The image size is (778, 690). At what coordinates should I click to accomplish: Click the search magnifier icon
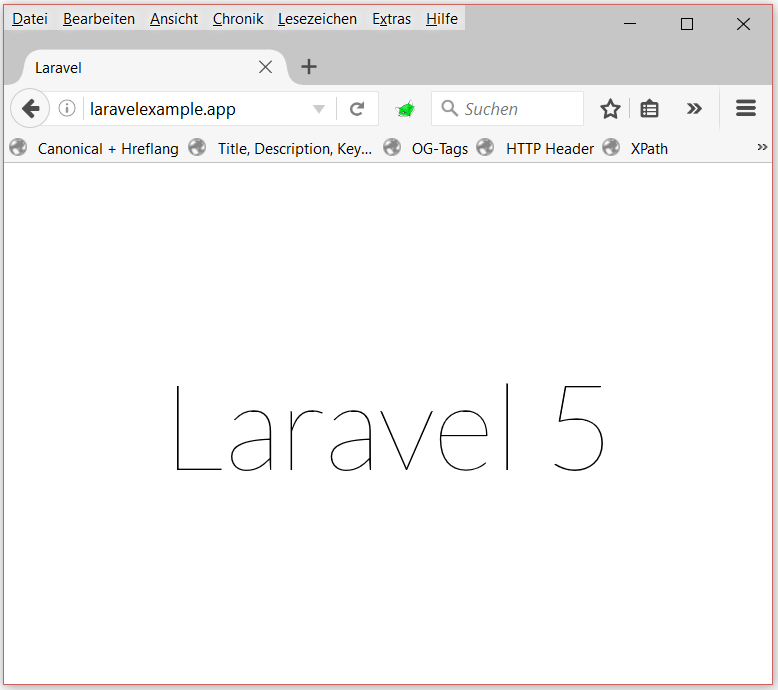(x=449, y=108)
